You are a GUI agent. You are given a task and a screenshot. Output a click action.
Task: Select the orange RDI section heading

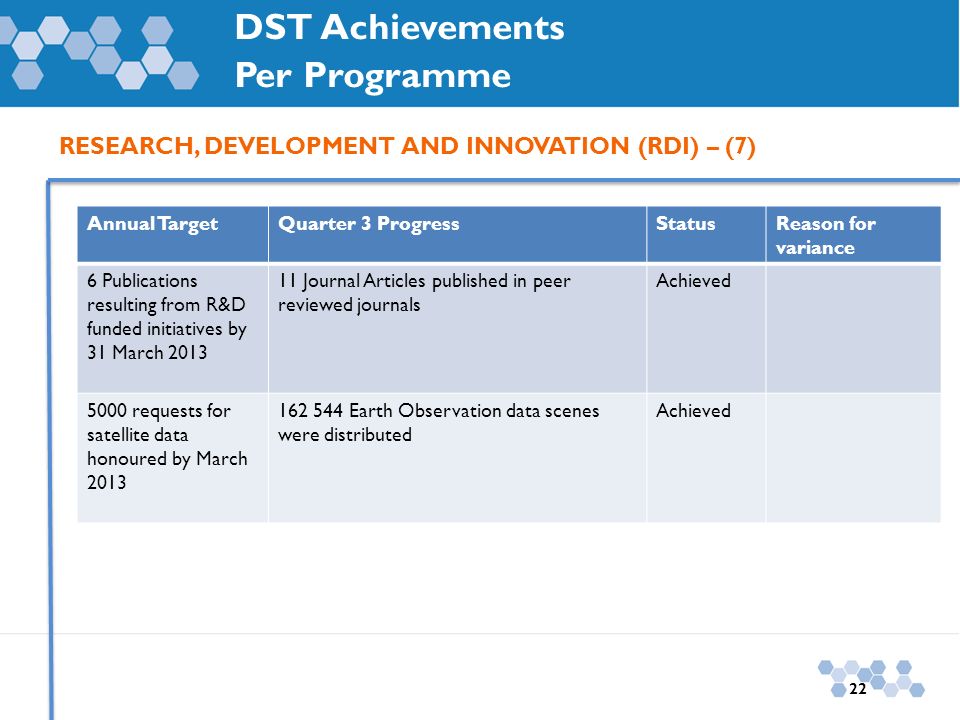click(407, 146)
